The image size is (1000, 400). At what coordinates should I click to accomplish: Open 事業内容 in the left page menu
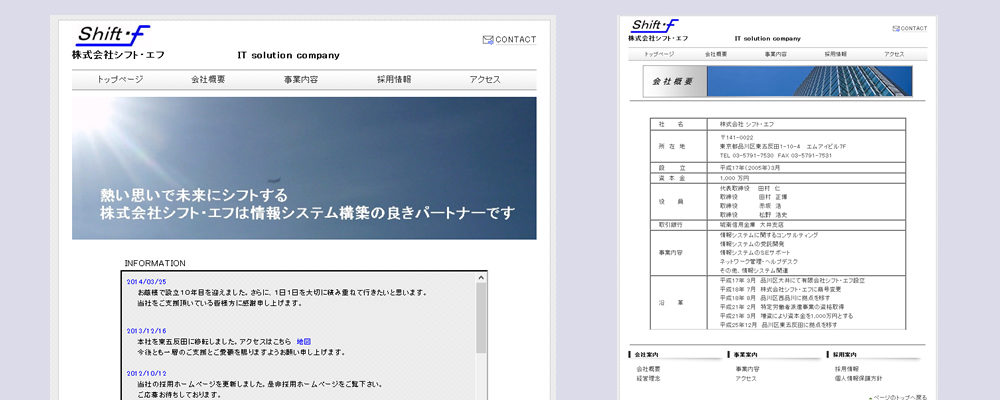coord(301,80)
